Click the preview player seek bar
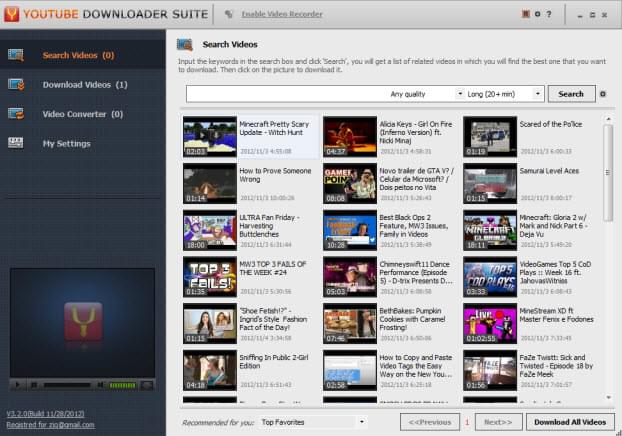The width and height of the screenshot is (622, 436). [67, 385]
